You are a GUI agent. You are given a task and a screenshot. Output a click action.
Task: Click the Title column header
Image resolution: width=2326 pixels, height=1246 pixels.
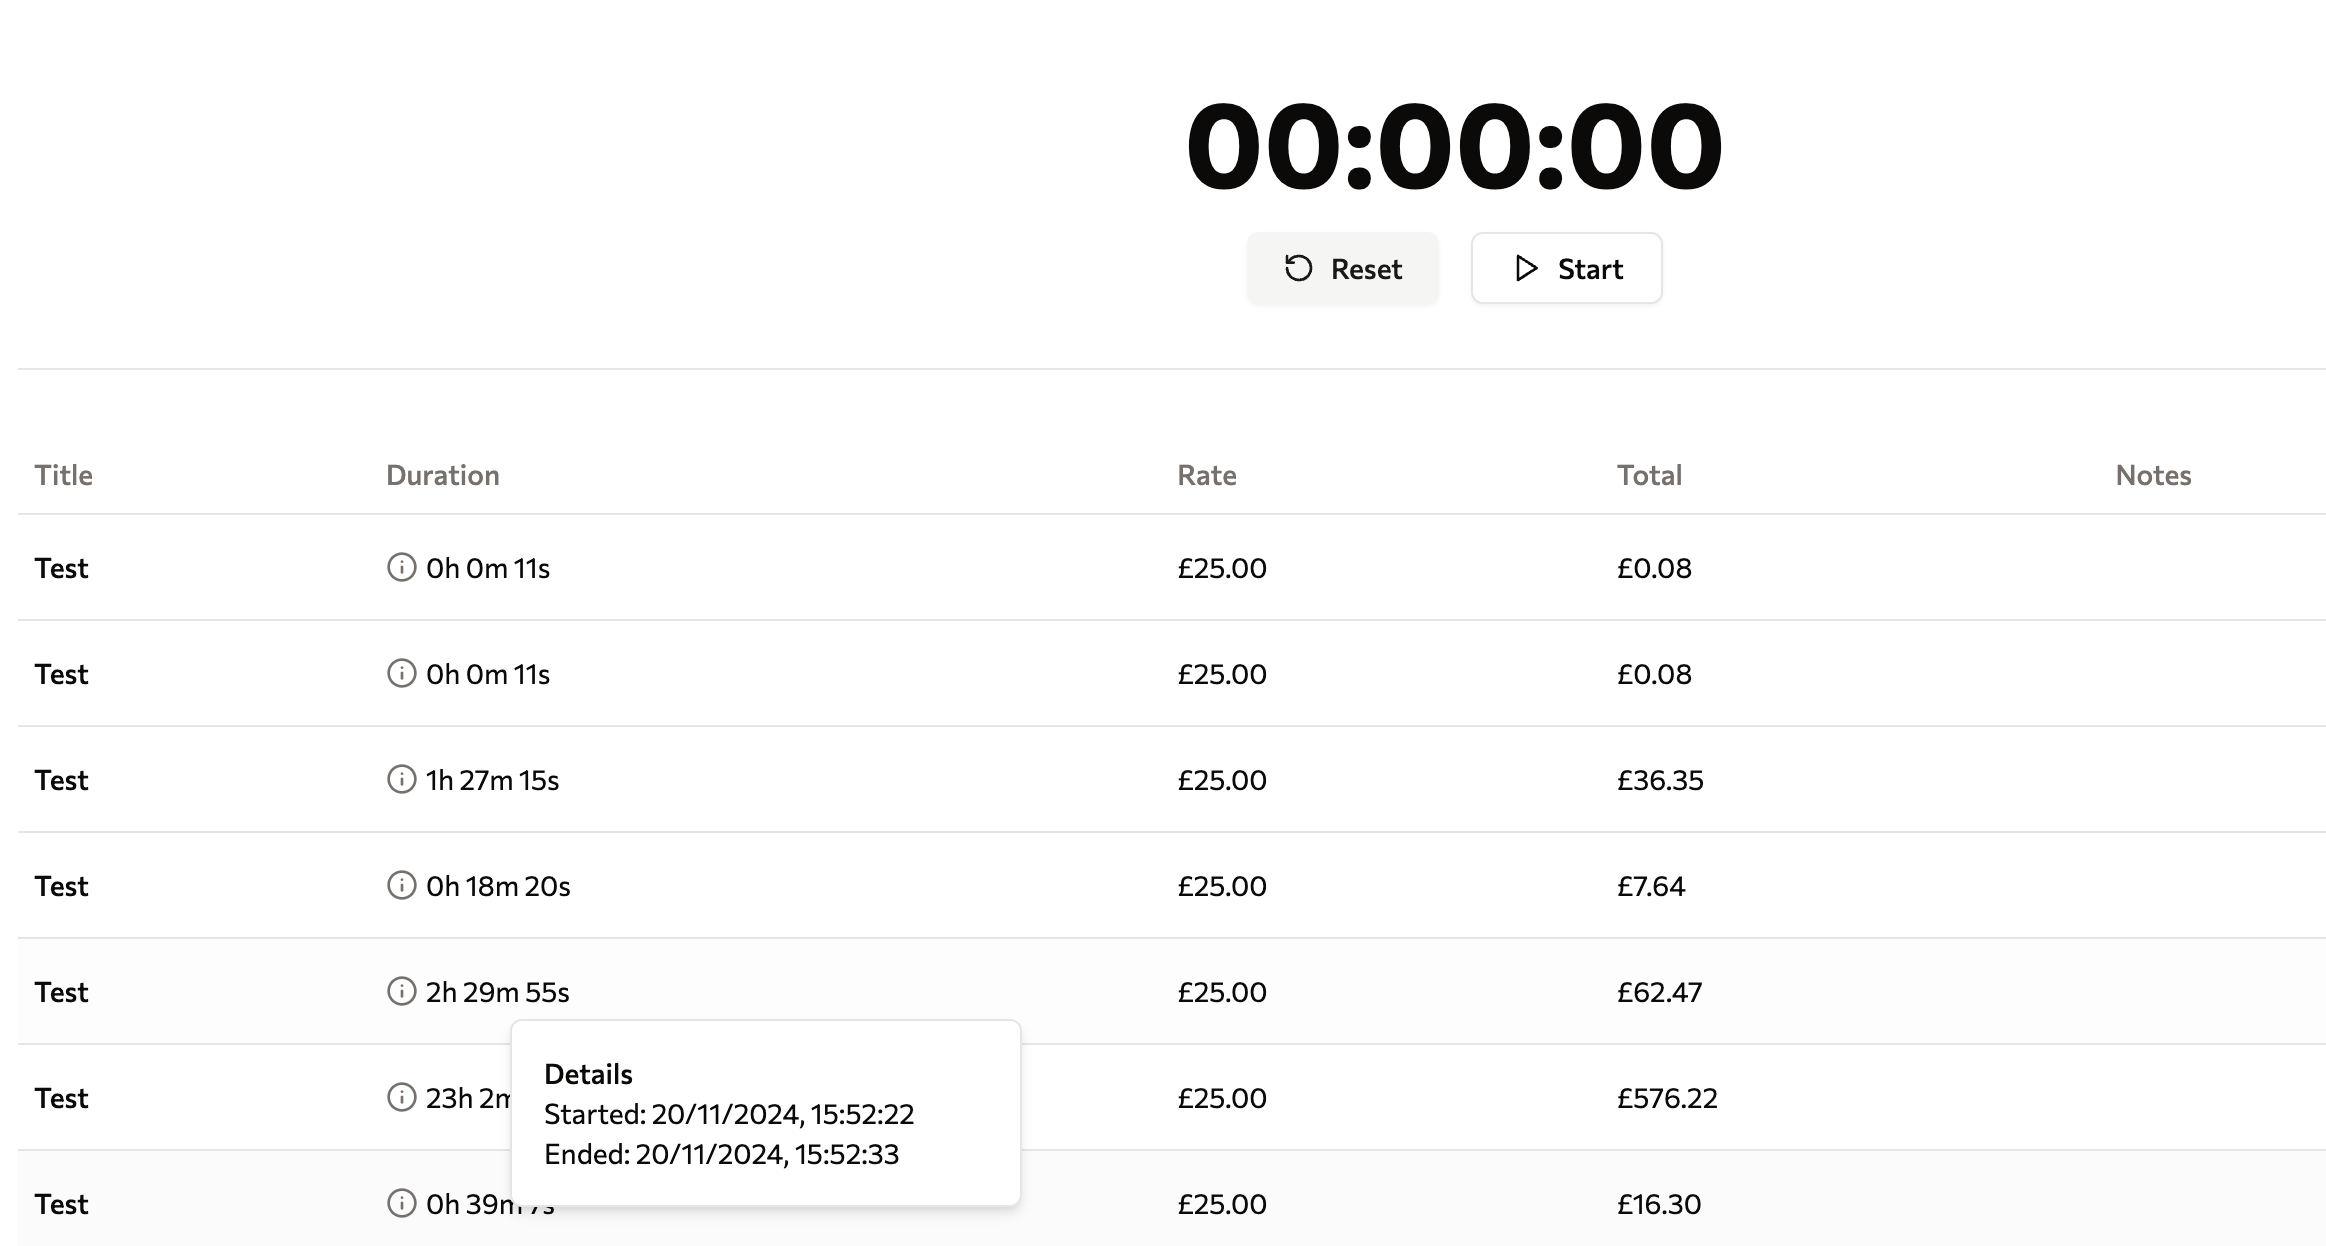64,475
